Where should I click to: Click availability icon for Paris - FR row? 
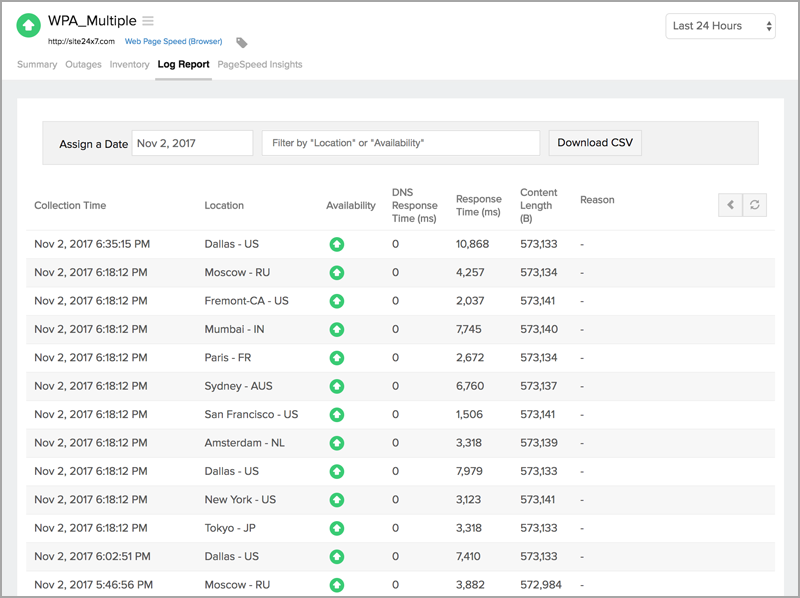point(337,358)
